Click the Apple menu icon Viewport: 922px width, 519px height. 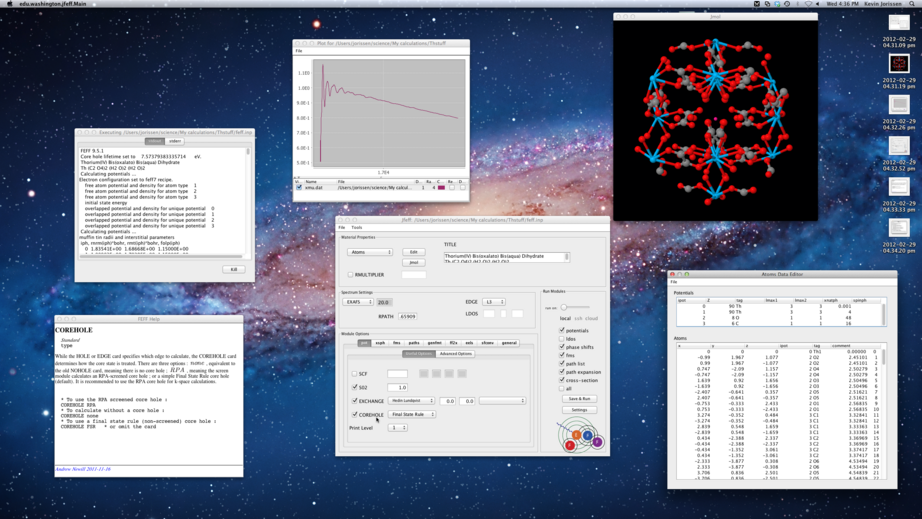tap(8, 4)
